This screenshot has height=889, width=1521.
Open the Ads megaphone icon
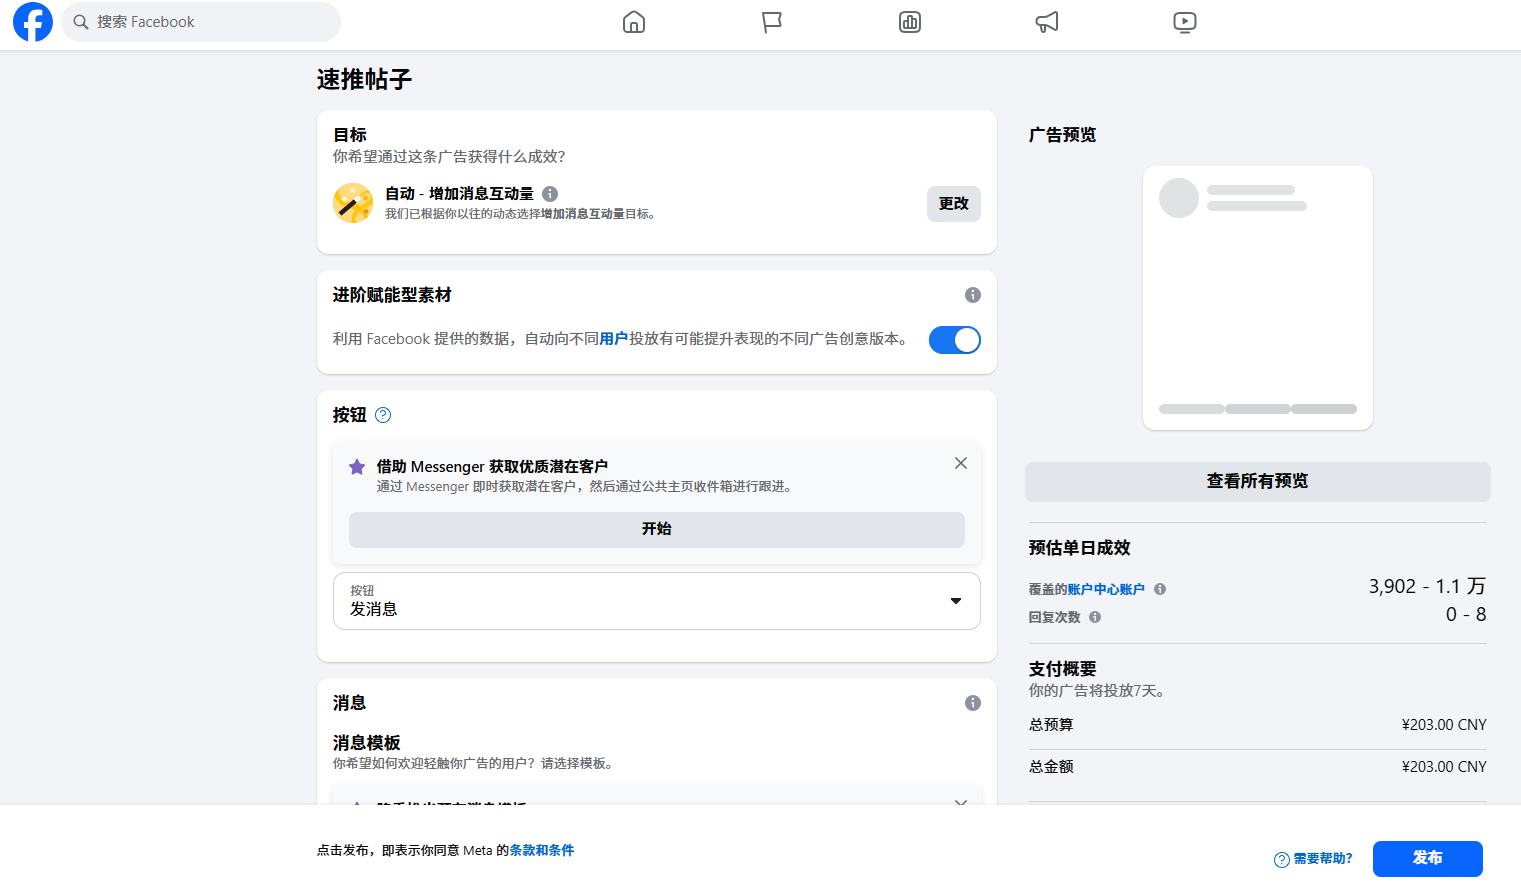[x=1047, y=22]
